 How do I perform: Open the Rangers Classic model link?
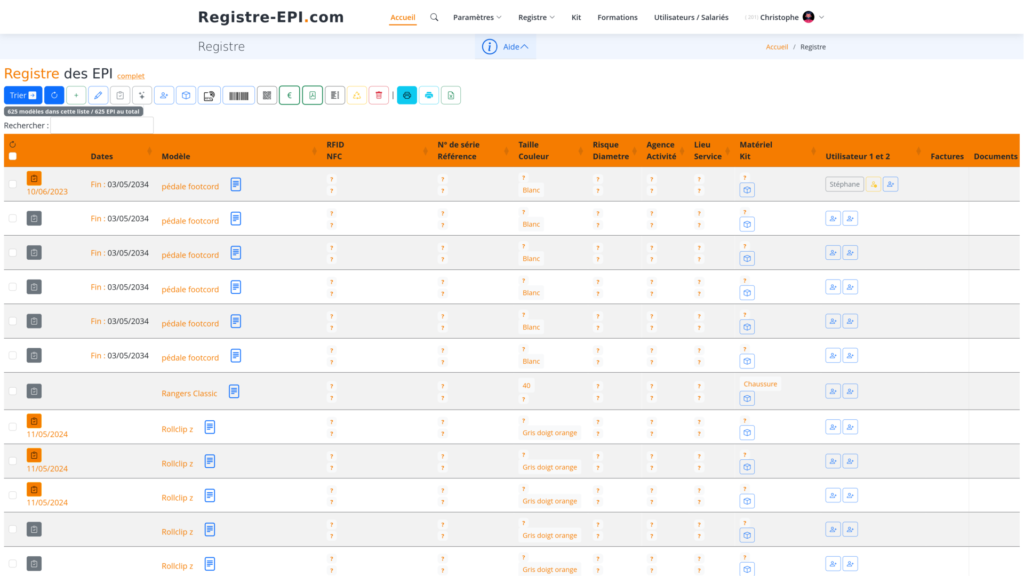click(189, 393)
